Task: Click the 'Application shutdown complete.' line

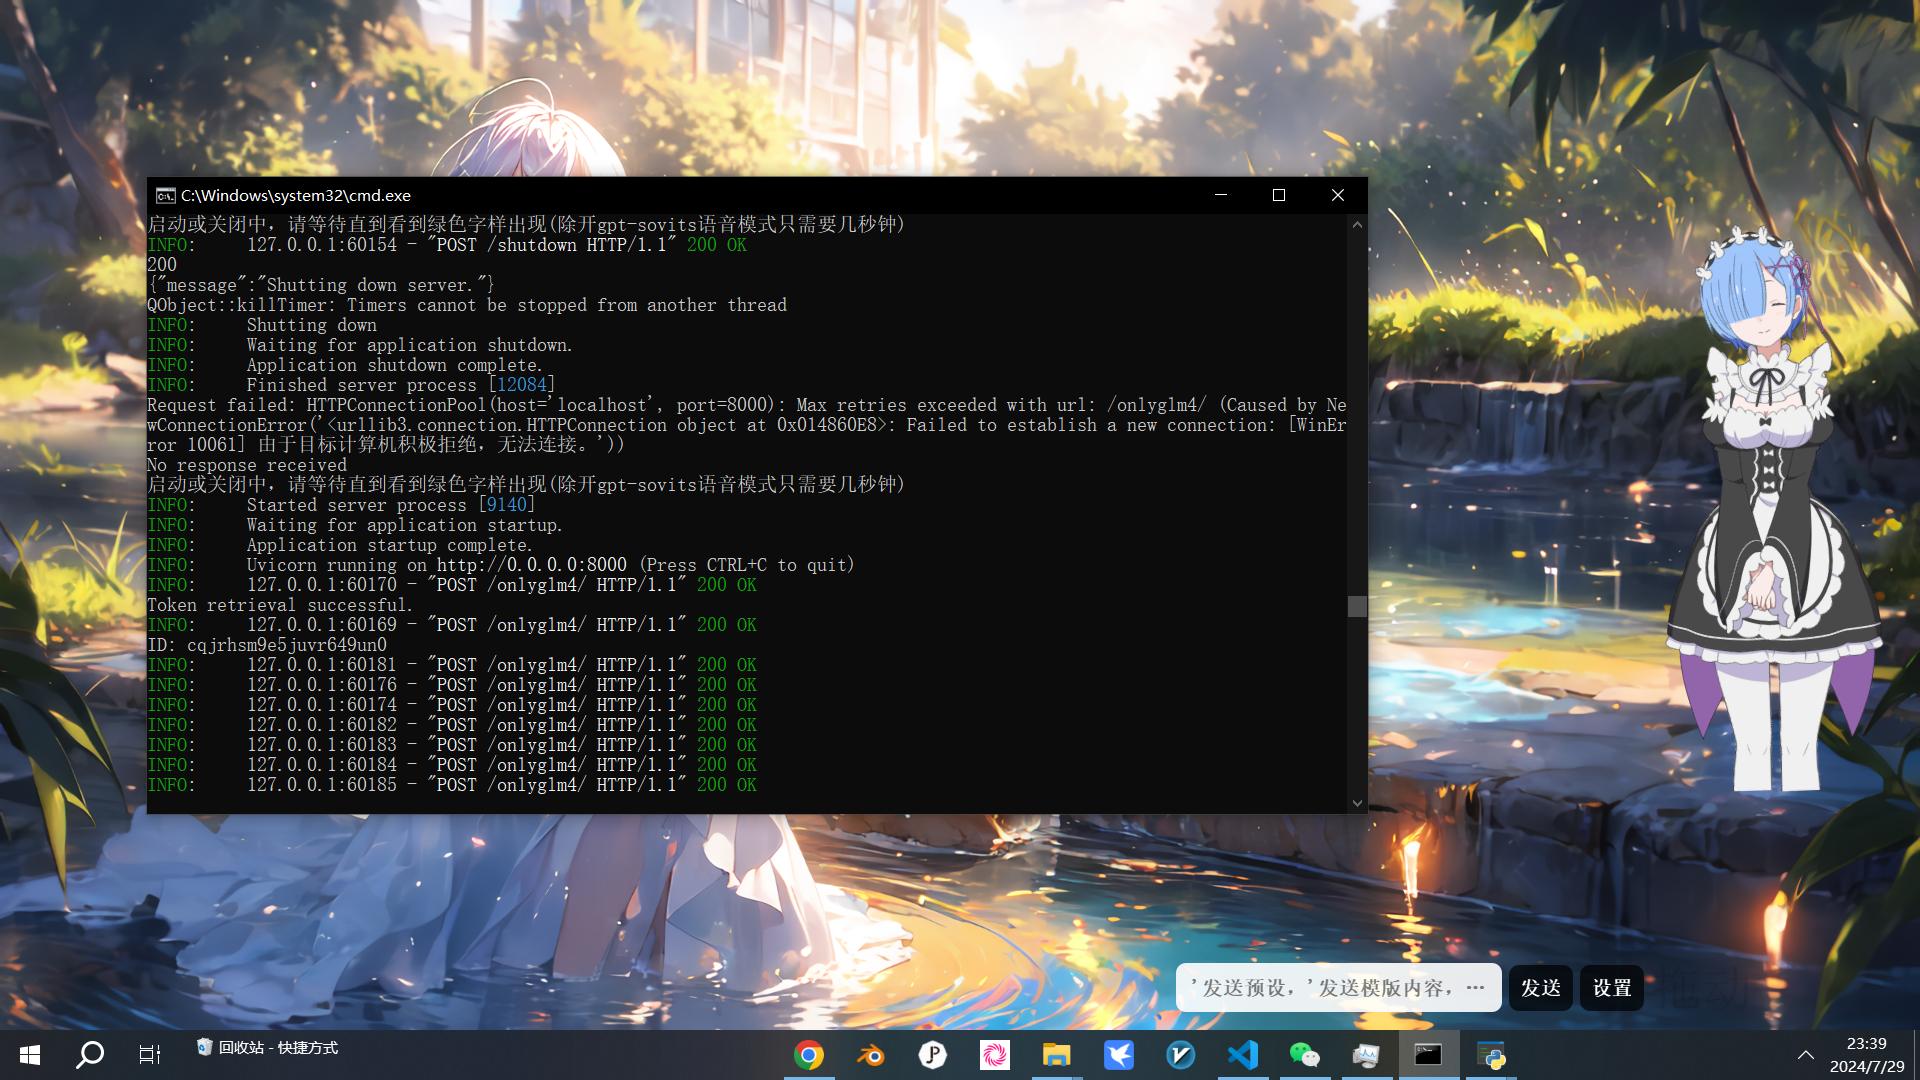Action: coord(345,365)
